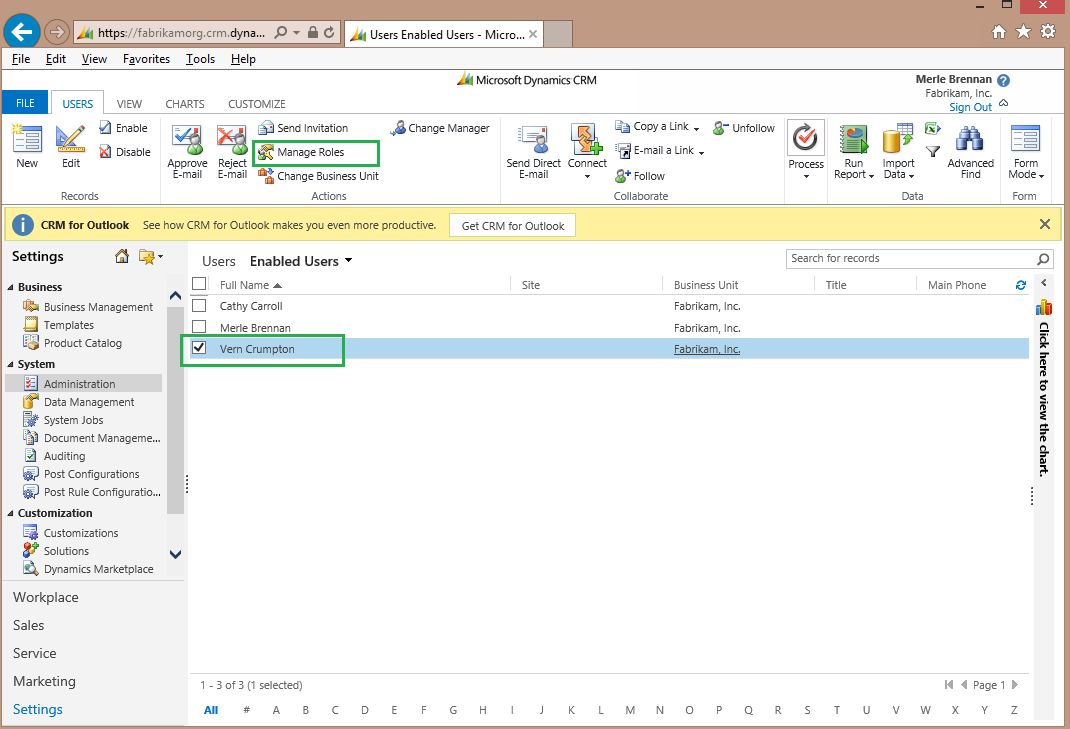Uncheck the Vern Crumpton row checkbox
This screenshot has width=1070, height=729.
200,348
